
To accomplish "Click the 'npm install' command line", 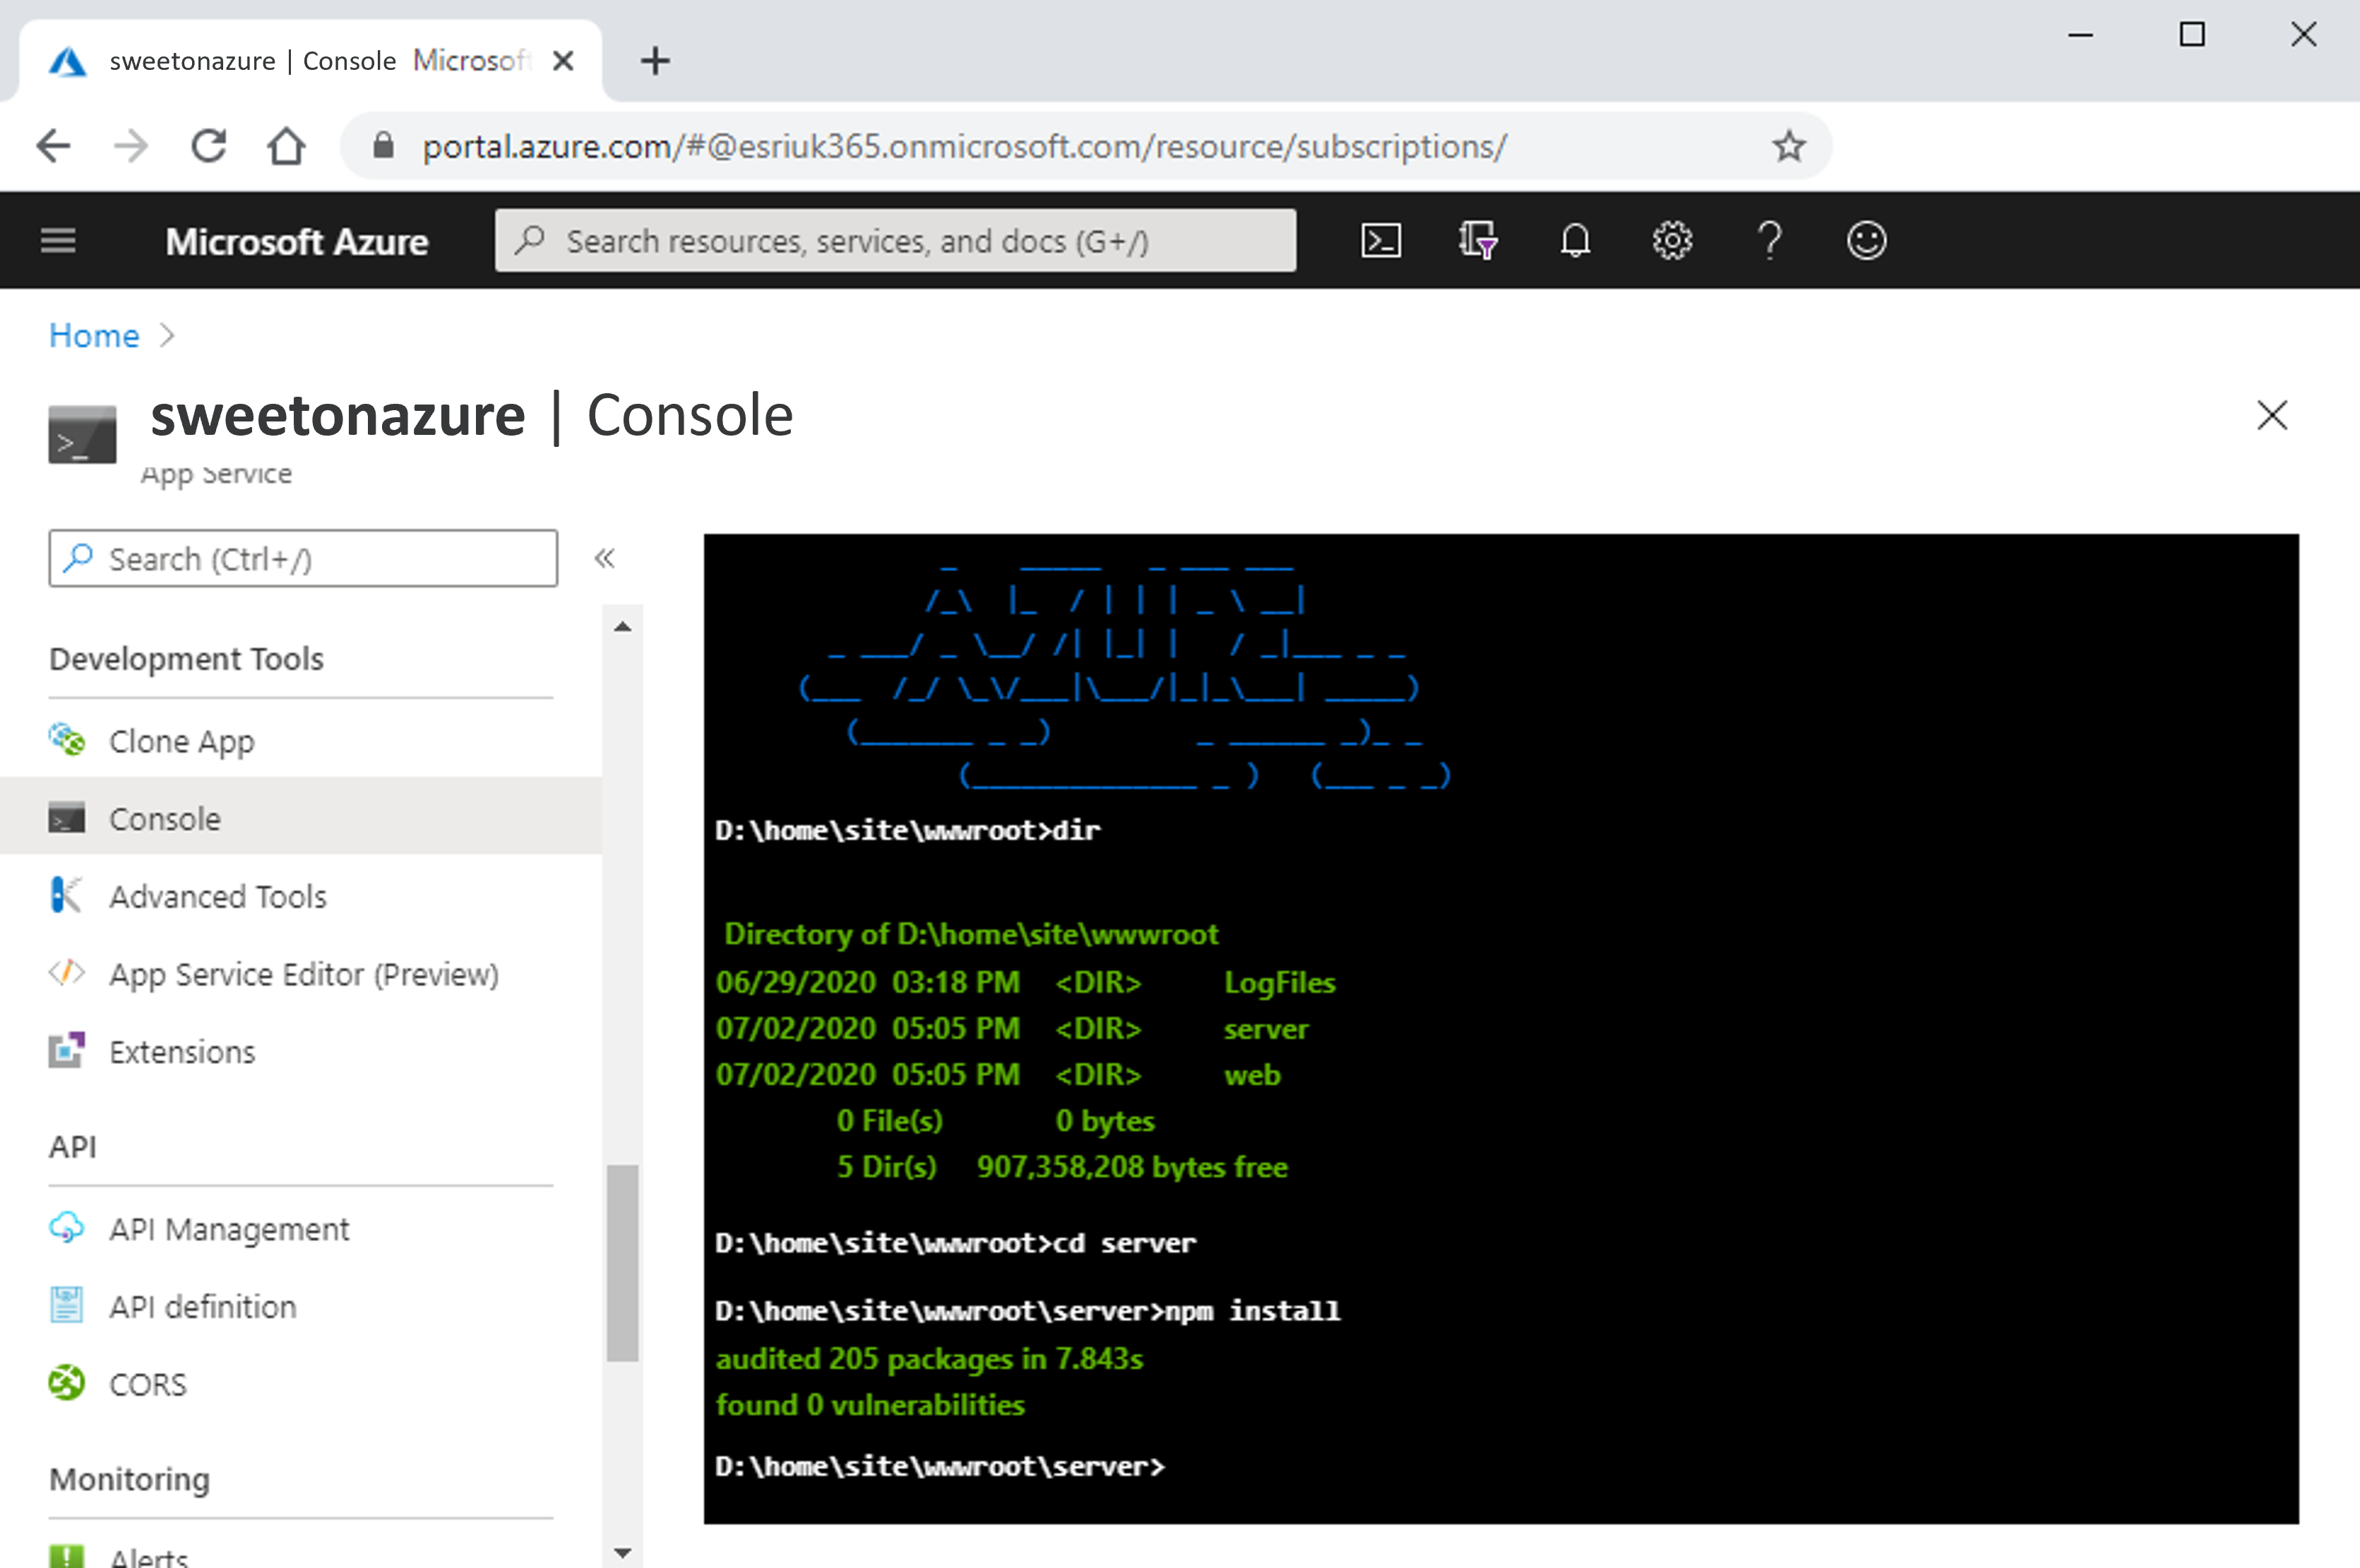I will (1027, 1311).
